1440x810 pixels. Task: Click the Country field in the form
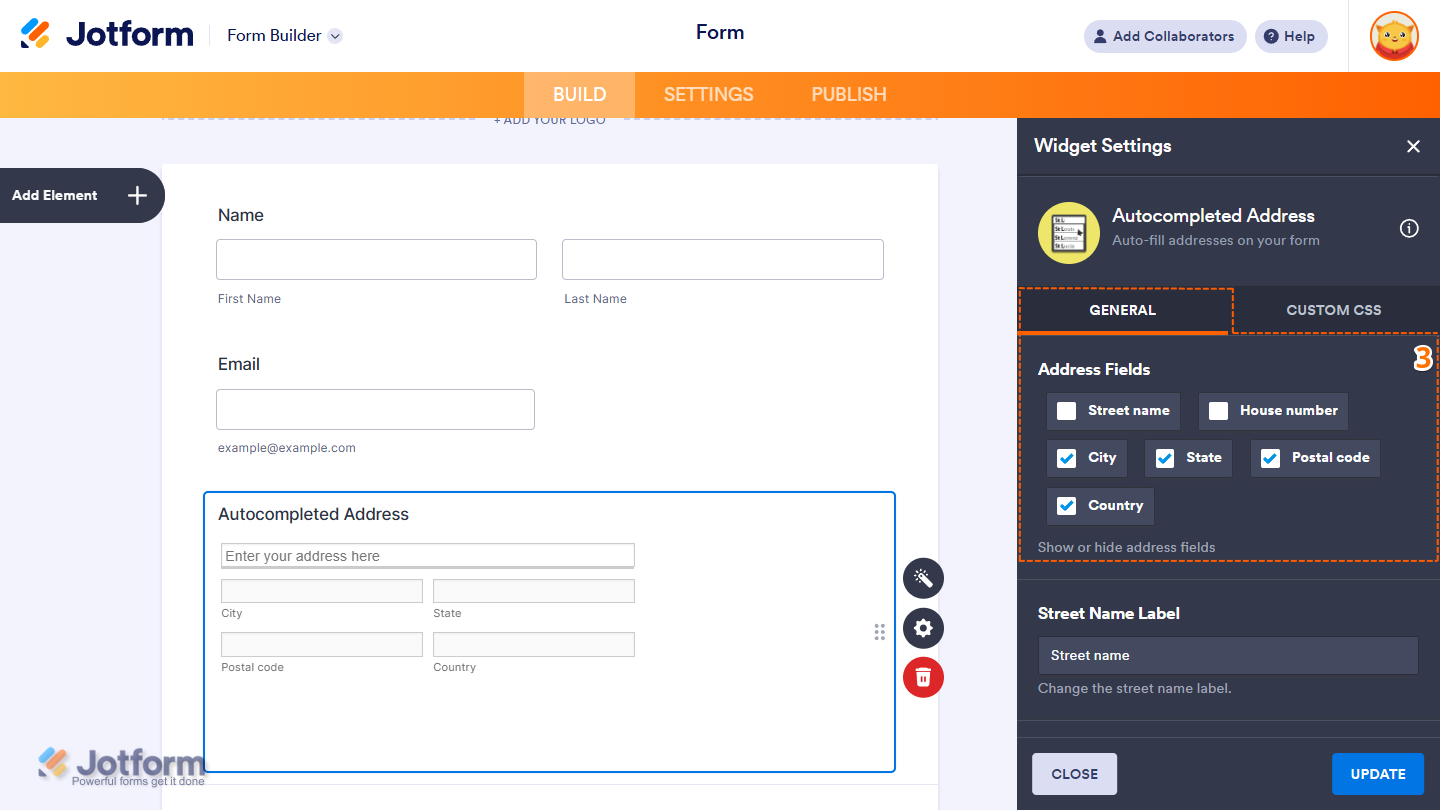click(x=534, y=644)
